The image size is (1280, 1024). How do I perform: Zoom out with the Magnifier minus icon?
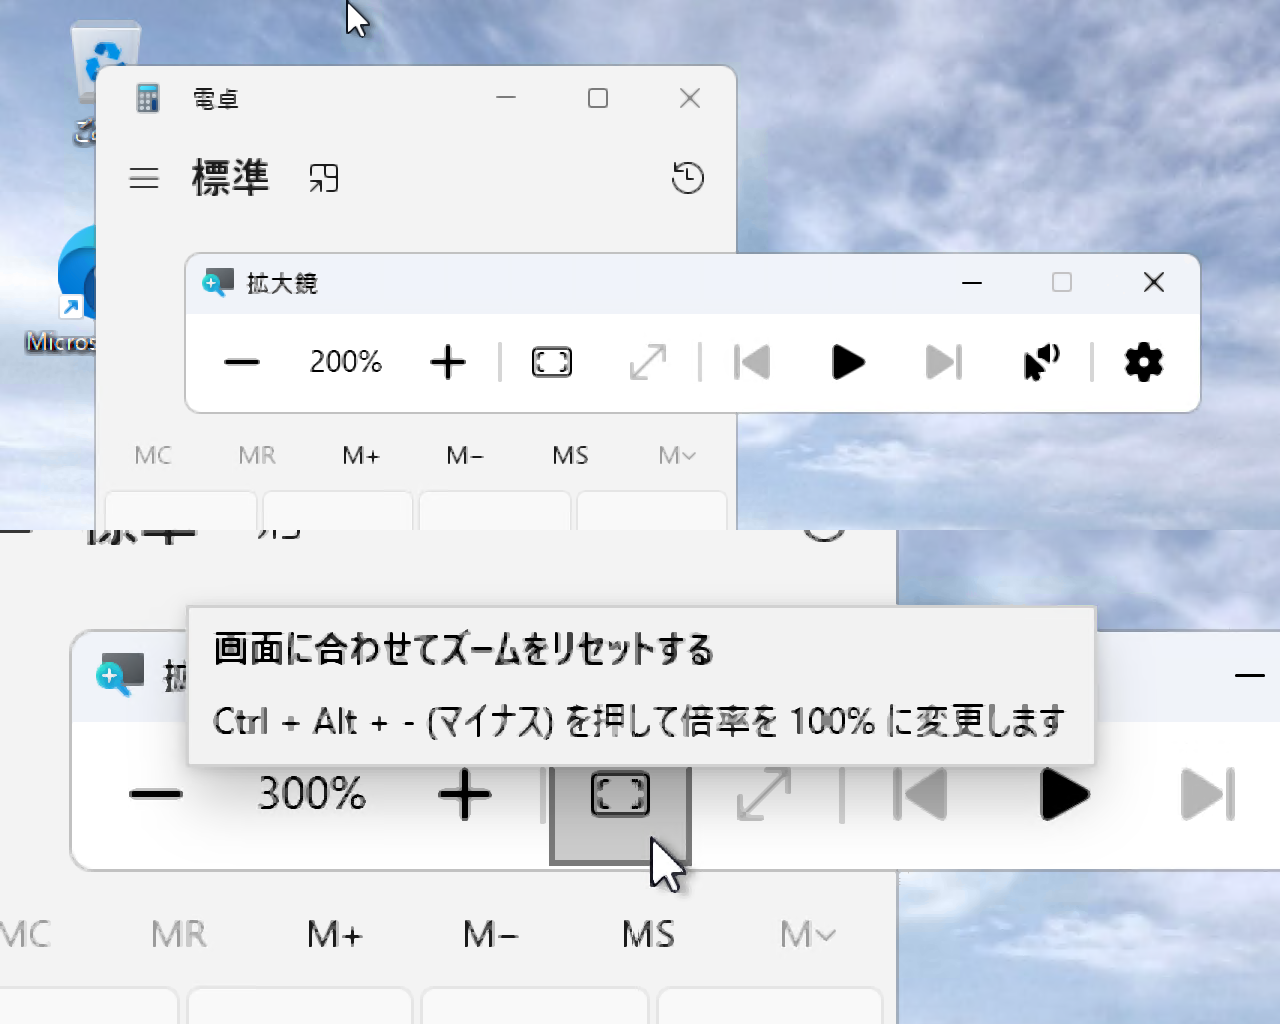[x=241, y=362]
